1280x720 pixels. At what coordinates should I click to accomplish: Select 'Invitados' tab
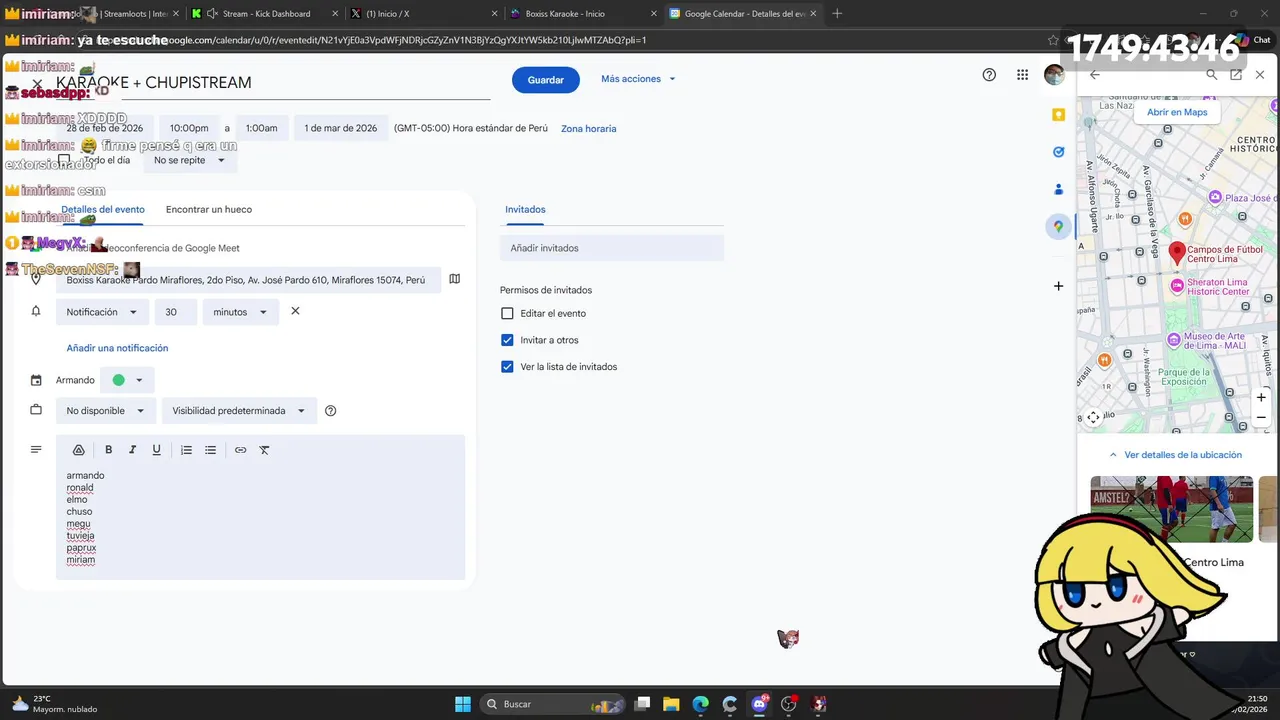[x=525, y=210]
